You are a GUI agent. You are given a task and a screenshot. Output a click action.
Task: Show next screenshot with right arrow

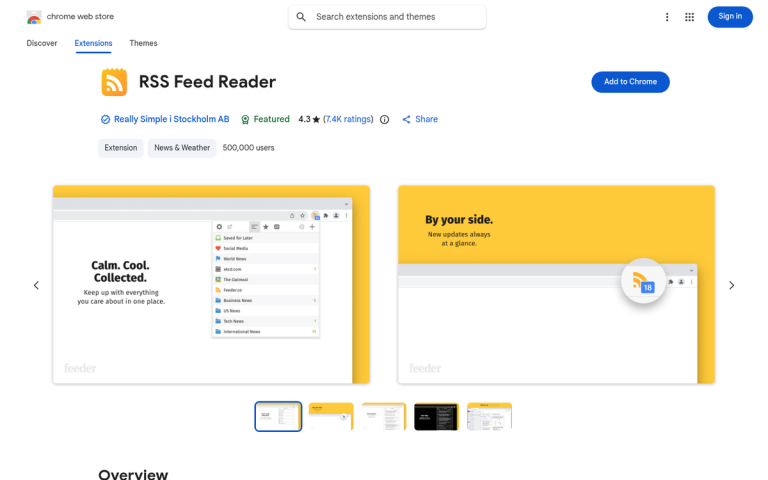click(731, 285)
